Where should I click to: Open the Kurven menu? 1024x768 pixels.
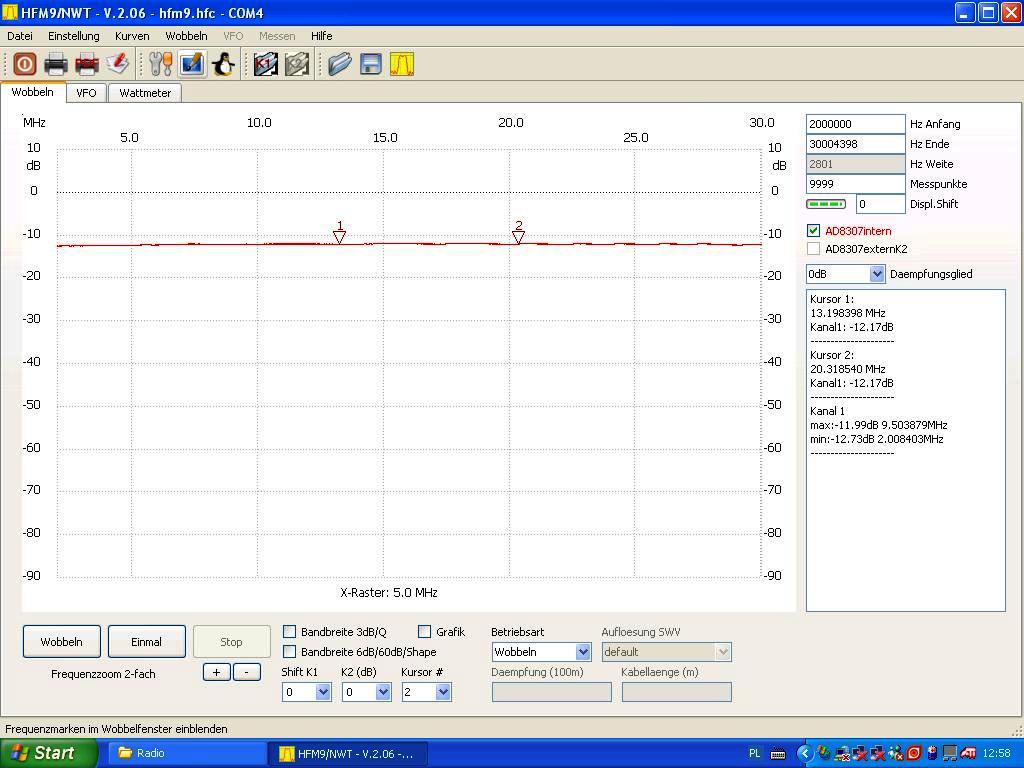tap(132, 36)
